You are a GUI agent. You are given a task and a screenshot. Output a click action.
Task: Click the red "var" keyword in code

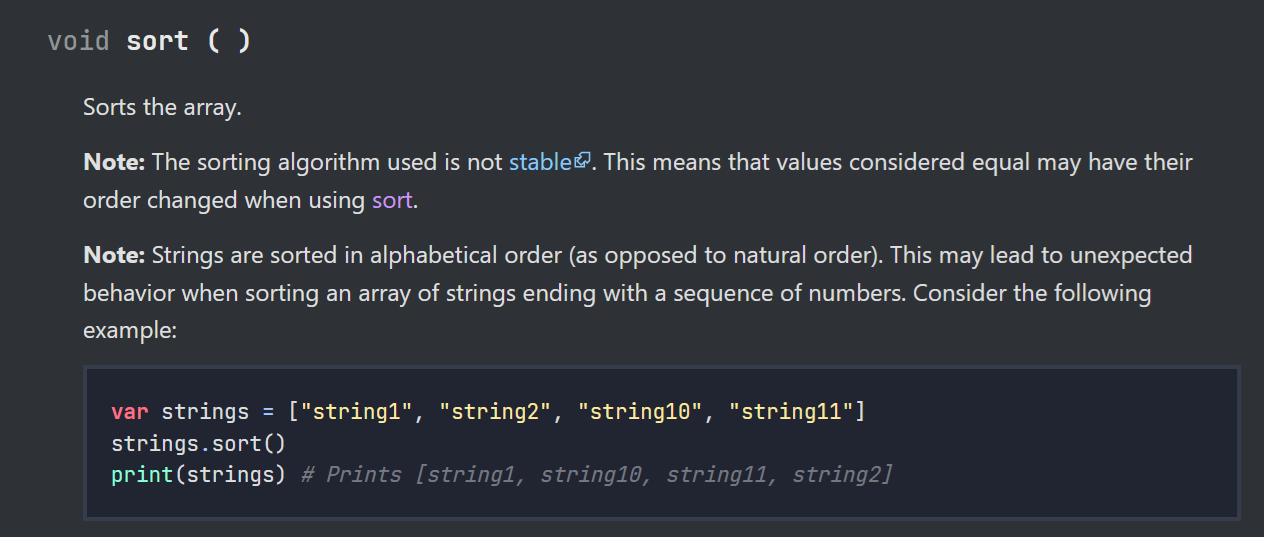click(x=130, y=412)
